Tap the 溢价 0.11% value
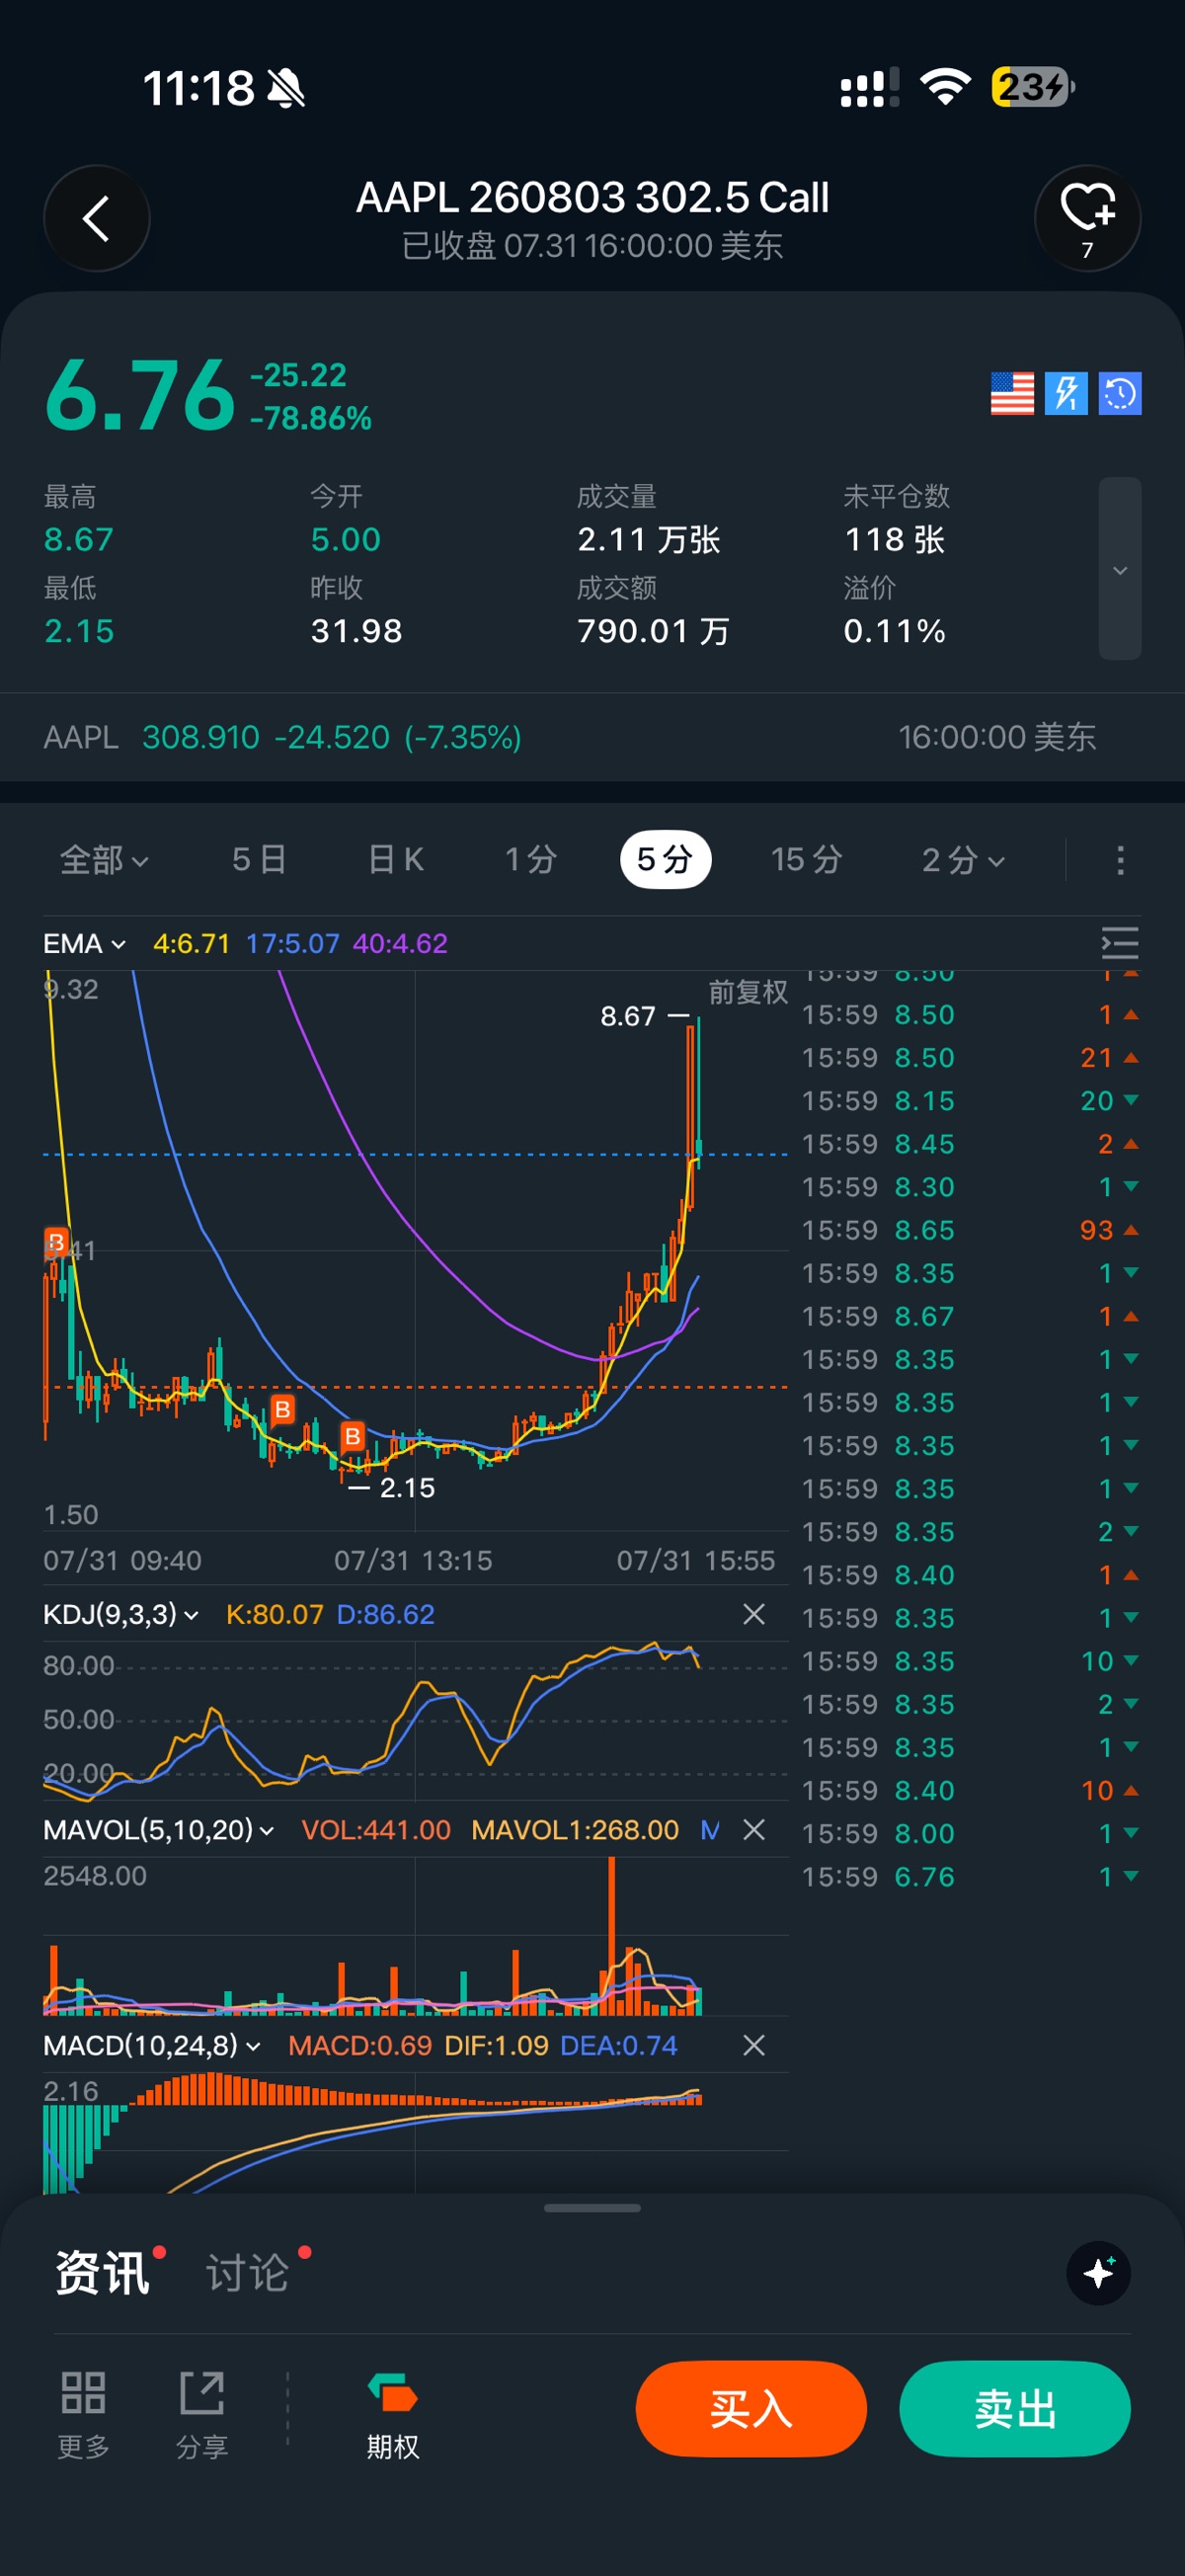The height and width of the screenshot is (2576, 1185). click(894, 631)
